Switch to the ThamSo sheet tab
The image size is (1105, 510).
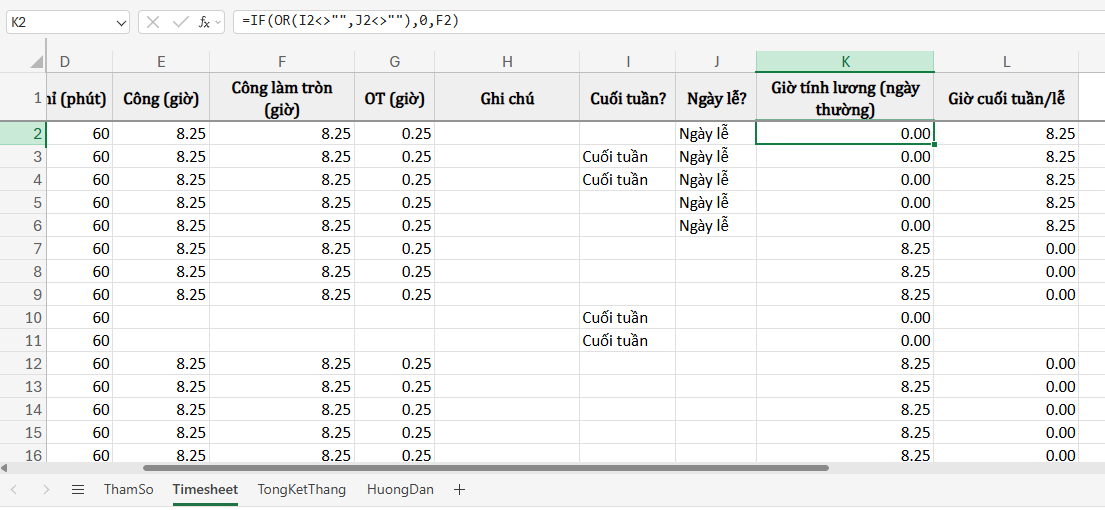pos(128,489)
